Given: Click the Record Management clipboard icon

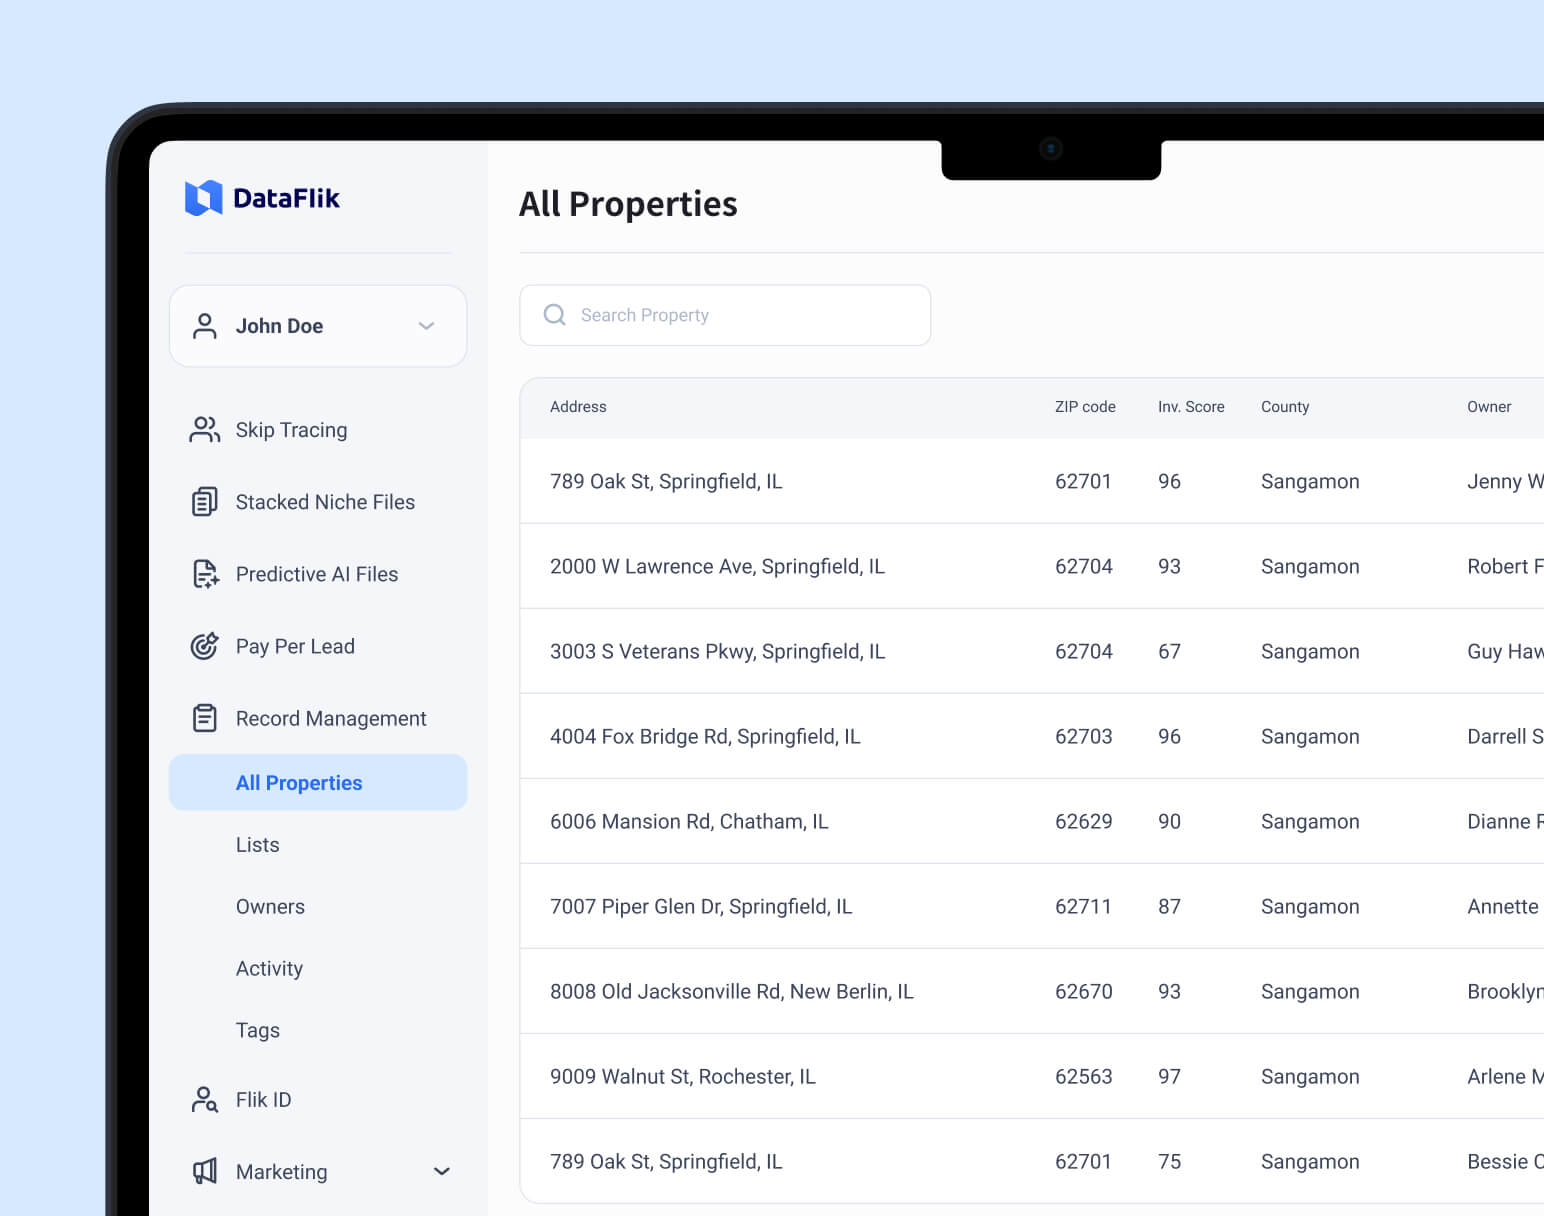Looking at the screenshot, I should click(204, 718).
